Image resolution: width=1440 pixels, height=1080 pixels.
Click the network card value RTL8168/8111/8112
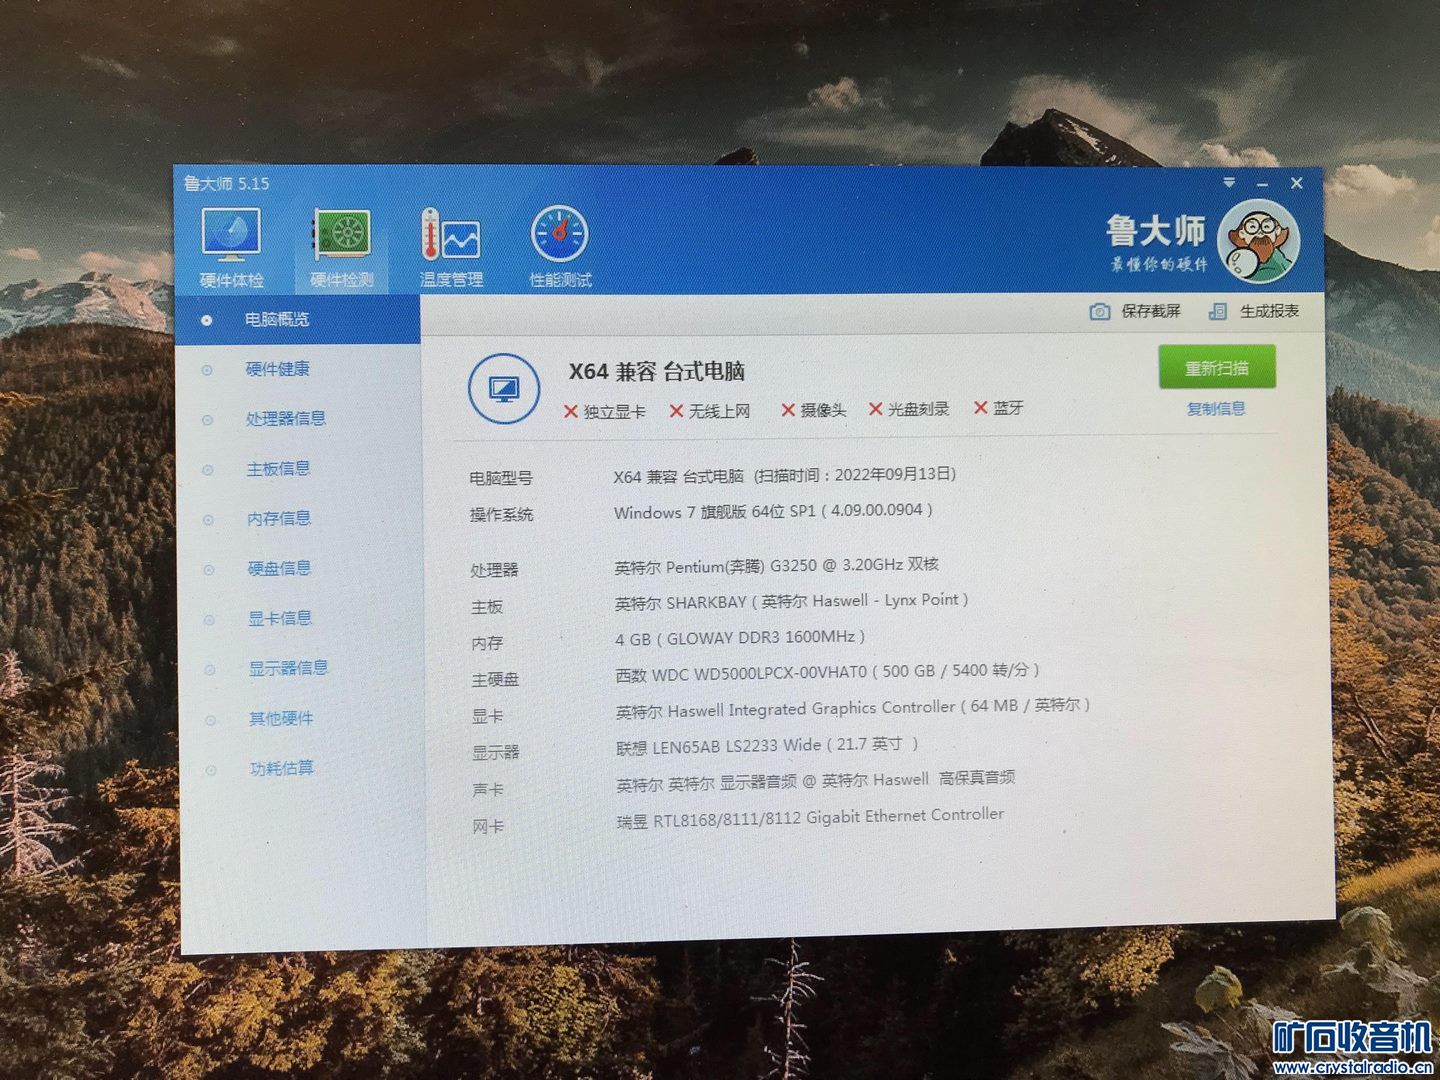point(810,818)
